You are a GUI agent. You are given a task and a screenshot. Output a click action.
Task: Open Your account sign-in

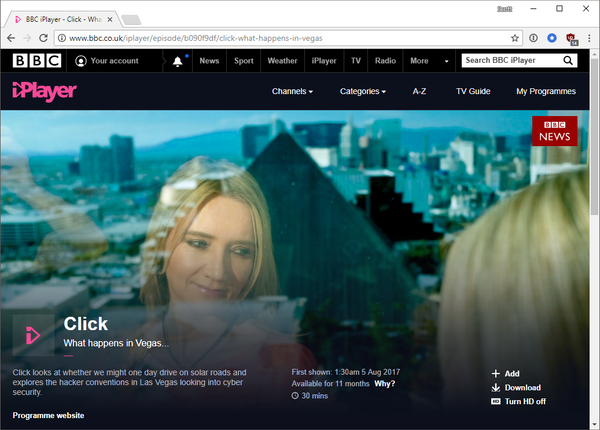coord(107,61)
